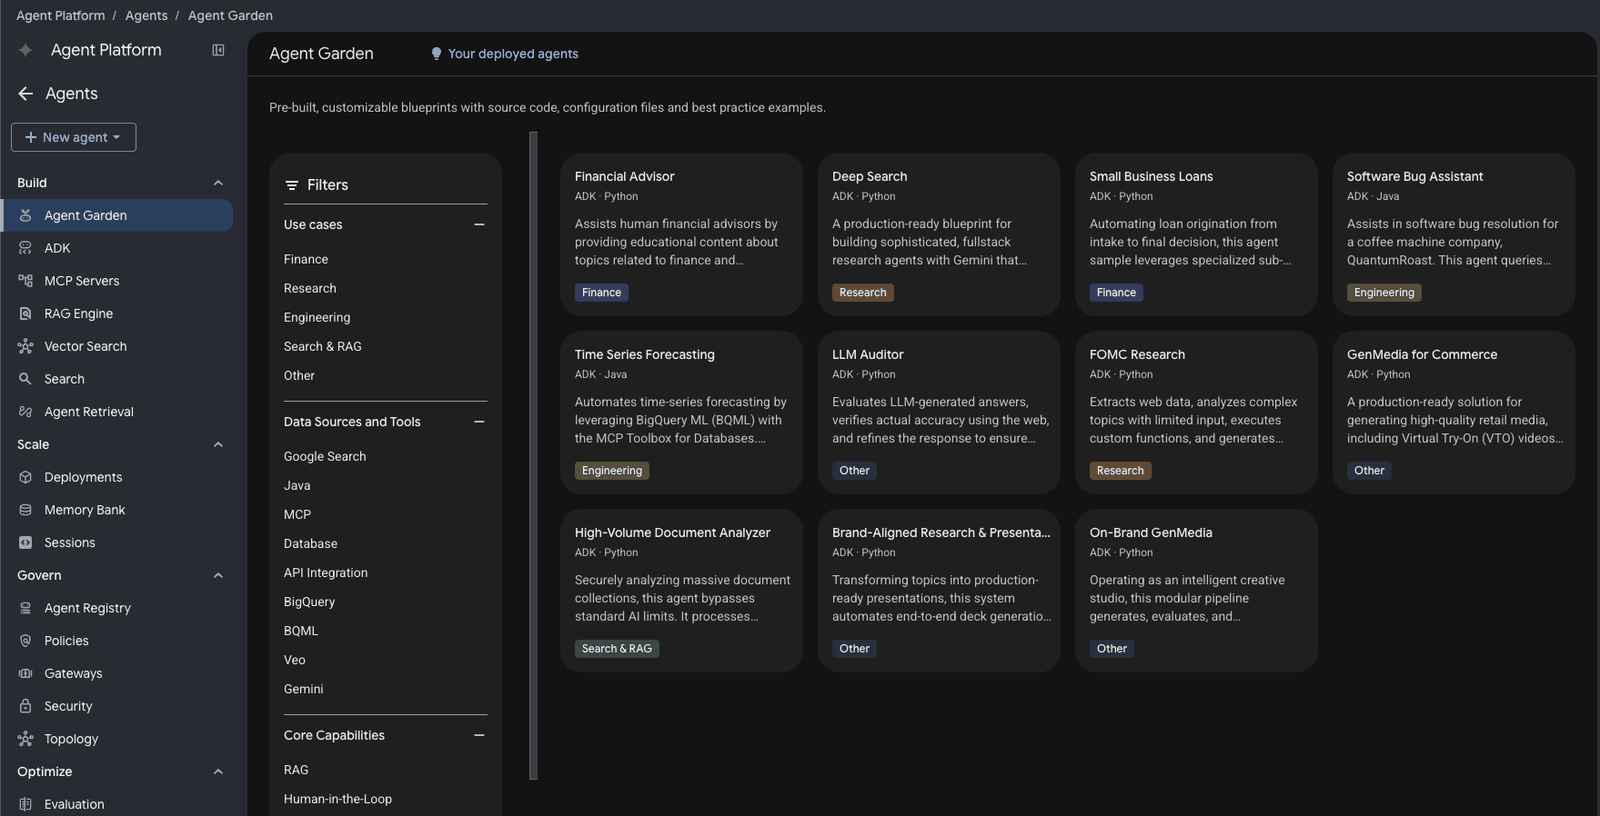Click the Topology sidebar icon
The height and width of the screenshot is (816, 1600).
pyautogui.click(x=26, y=739)
